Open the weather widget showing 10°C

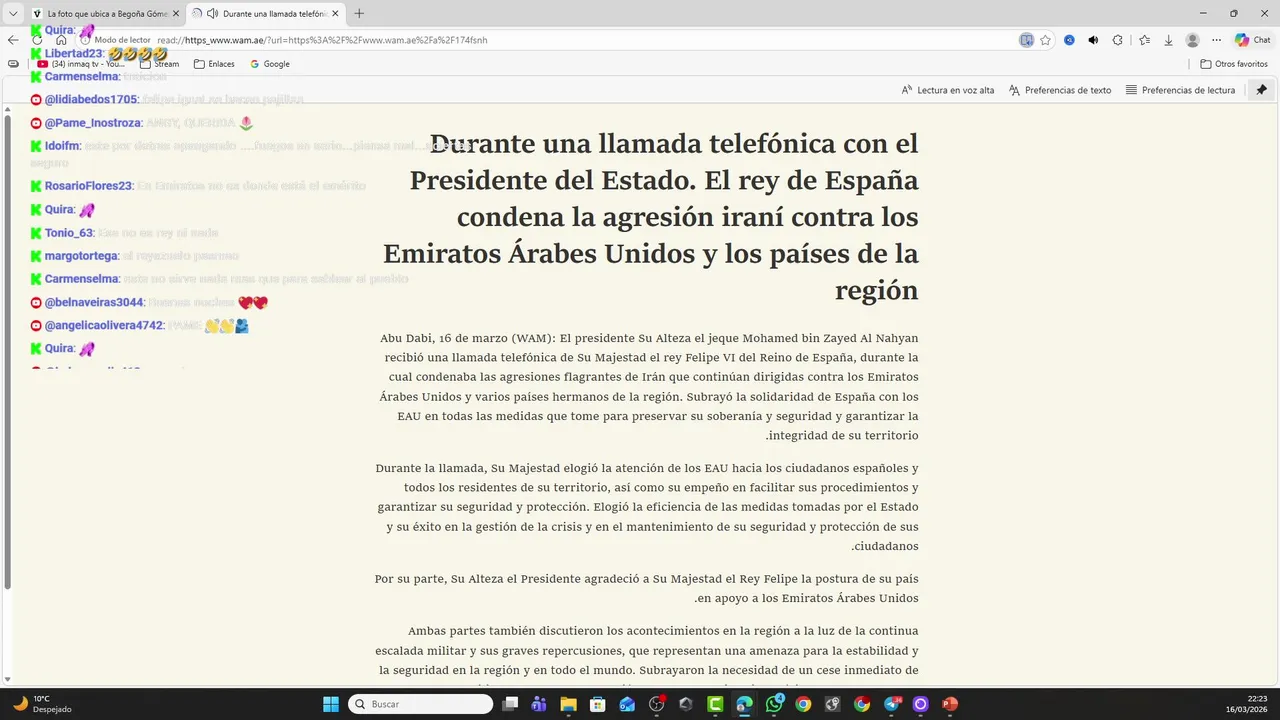(42, 704)
